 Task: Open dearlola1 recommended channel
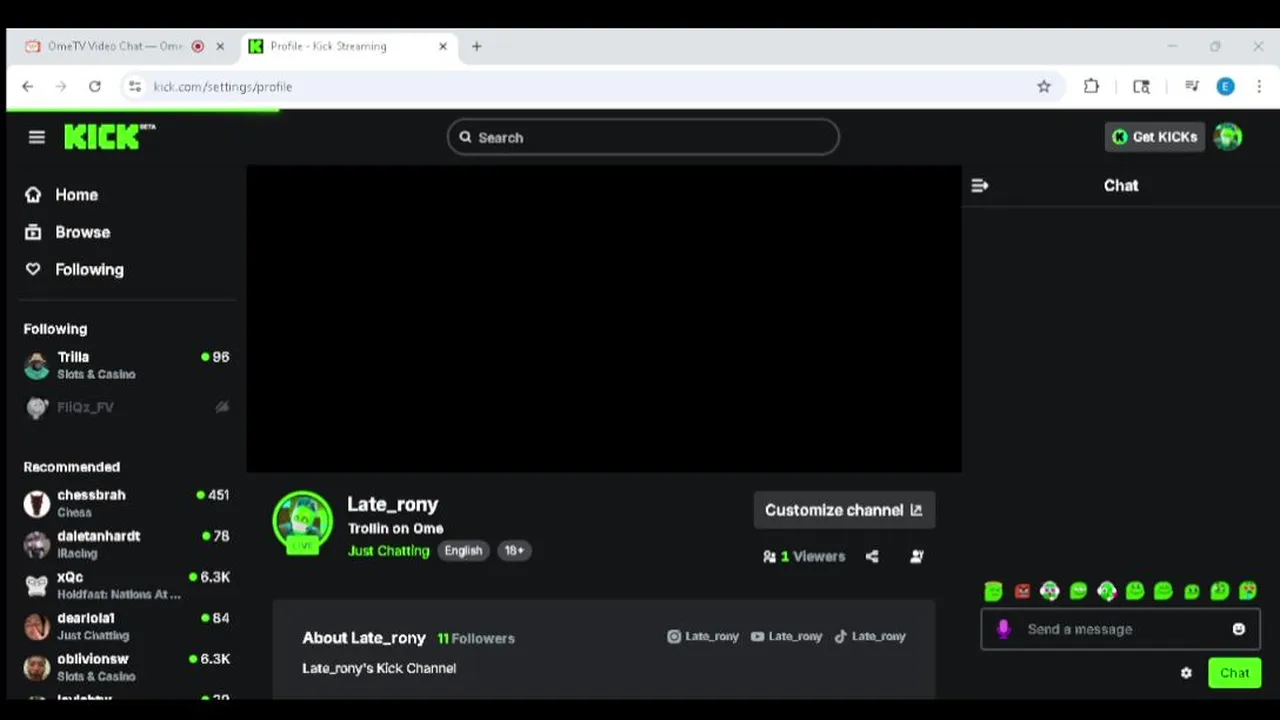[x=127, y=626]
